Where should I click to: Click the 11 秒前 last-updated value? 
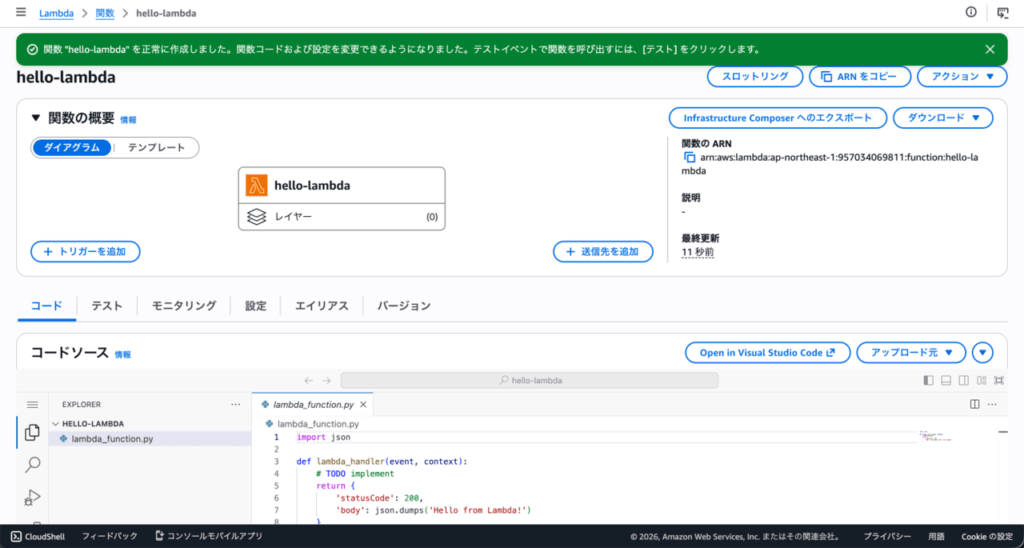click(697, 252)
